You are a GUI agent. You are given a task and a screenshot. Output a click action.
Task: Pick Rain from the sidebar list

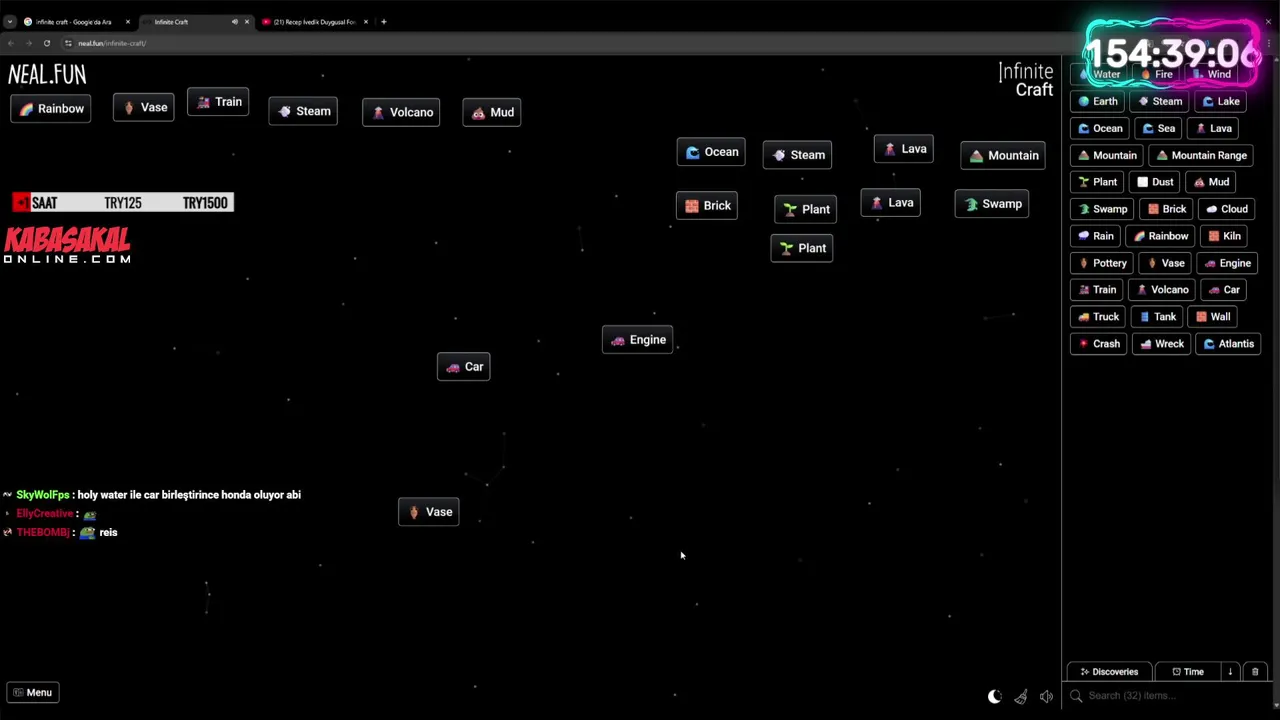[x=1095, y=236]
